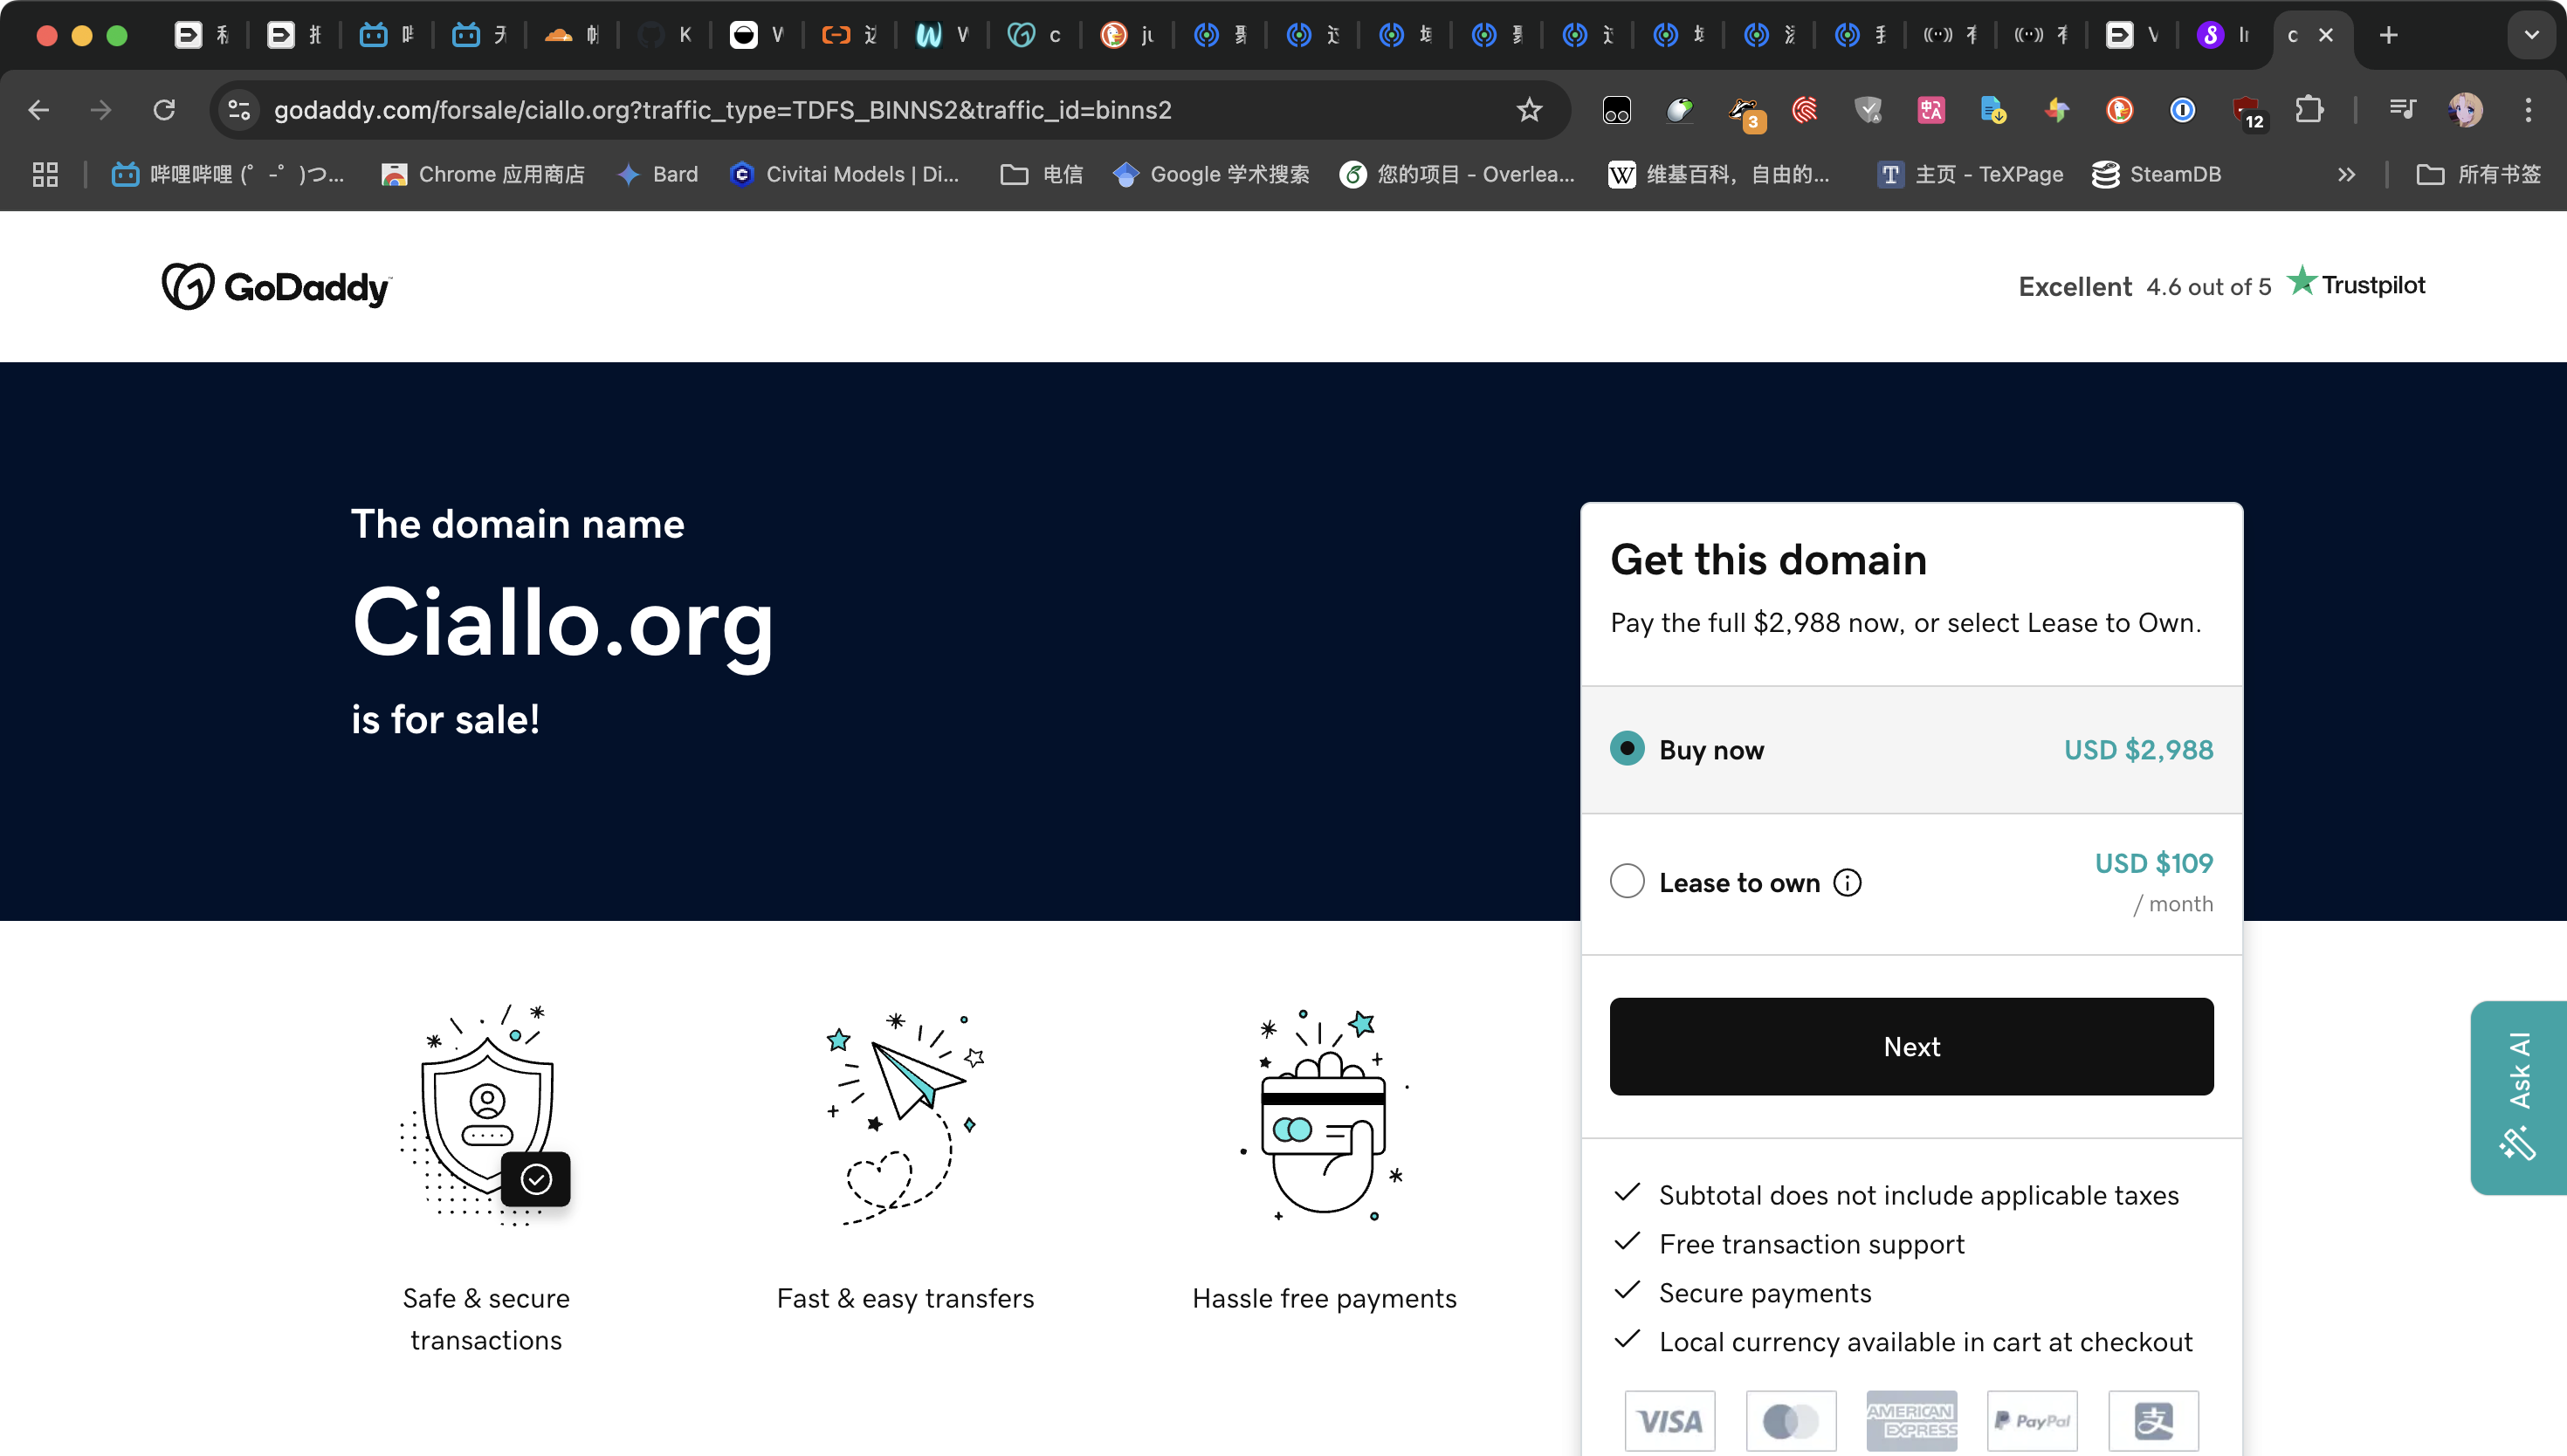Open the Chrome three-dot menu
The height and width of the screenshot is (1456, 2567).
[2528, 110]
